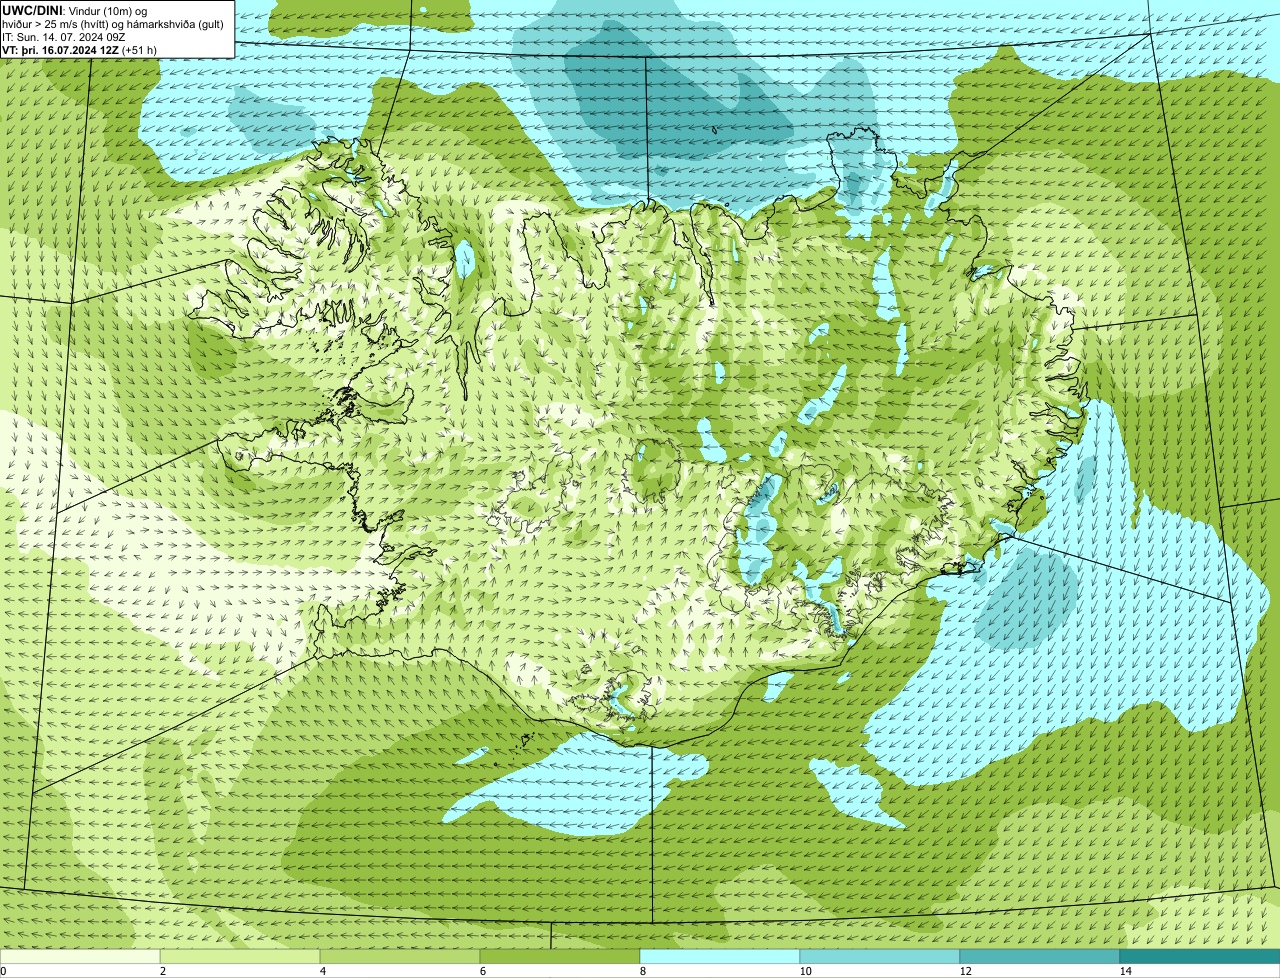This screenshot has height=978, width=1280.
Task: Click the 2–4 m/s light green legend segment
Action: (240, 956)
